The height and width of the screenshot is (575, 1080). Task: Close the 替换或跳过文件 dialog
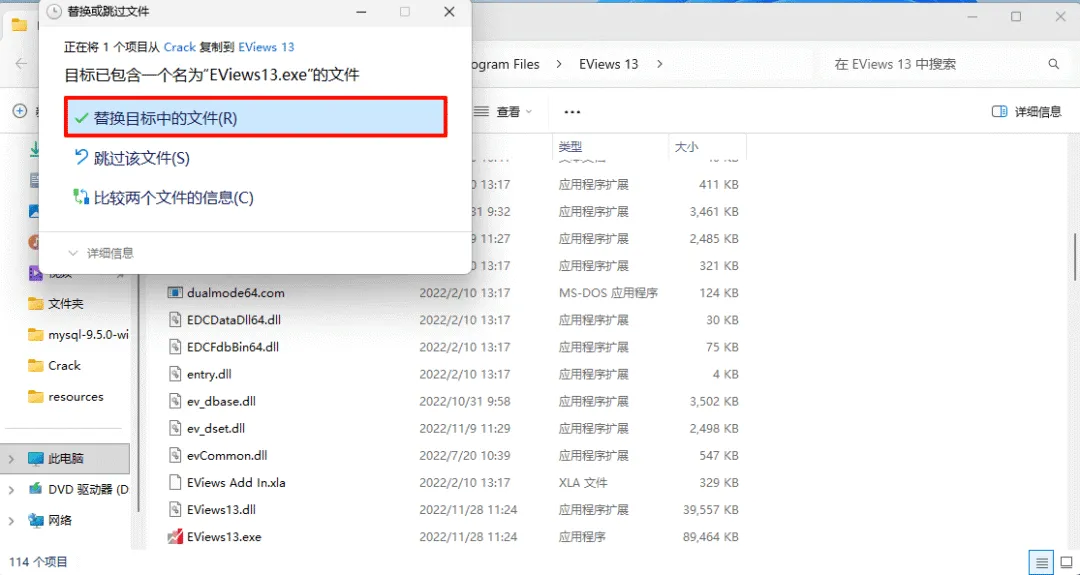(x=449, y=12)
